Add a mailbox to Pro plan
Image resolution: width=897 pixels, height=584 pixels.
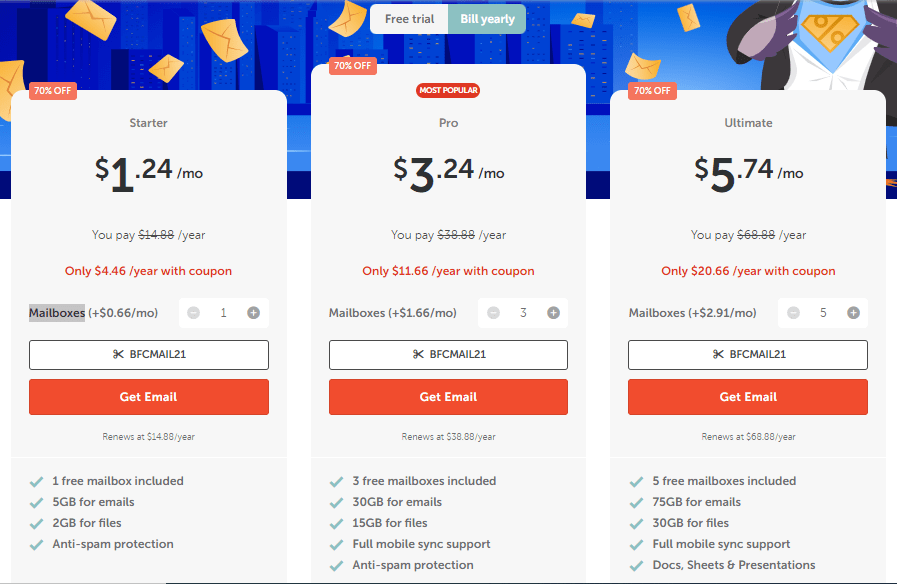[x=553, y=313]
